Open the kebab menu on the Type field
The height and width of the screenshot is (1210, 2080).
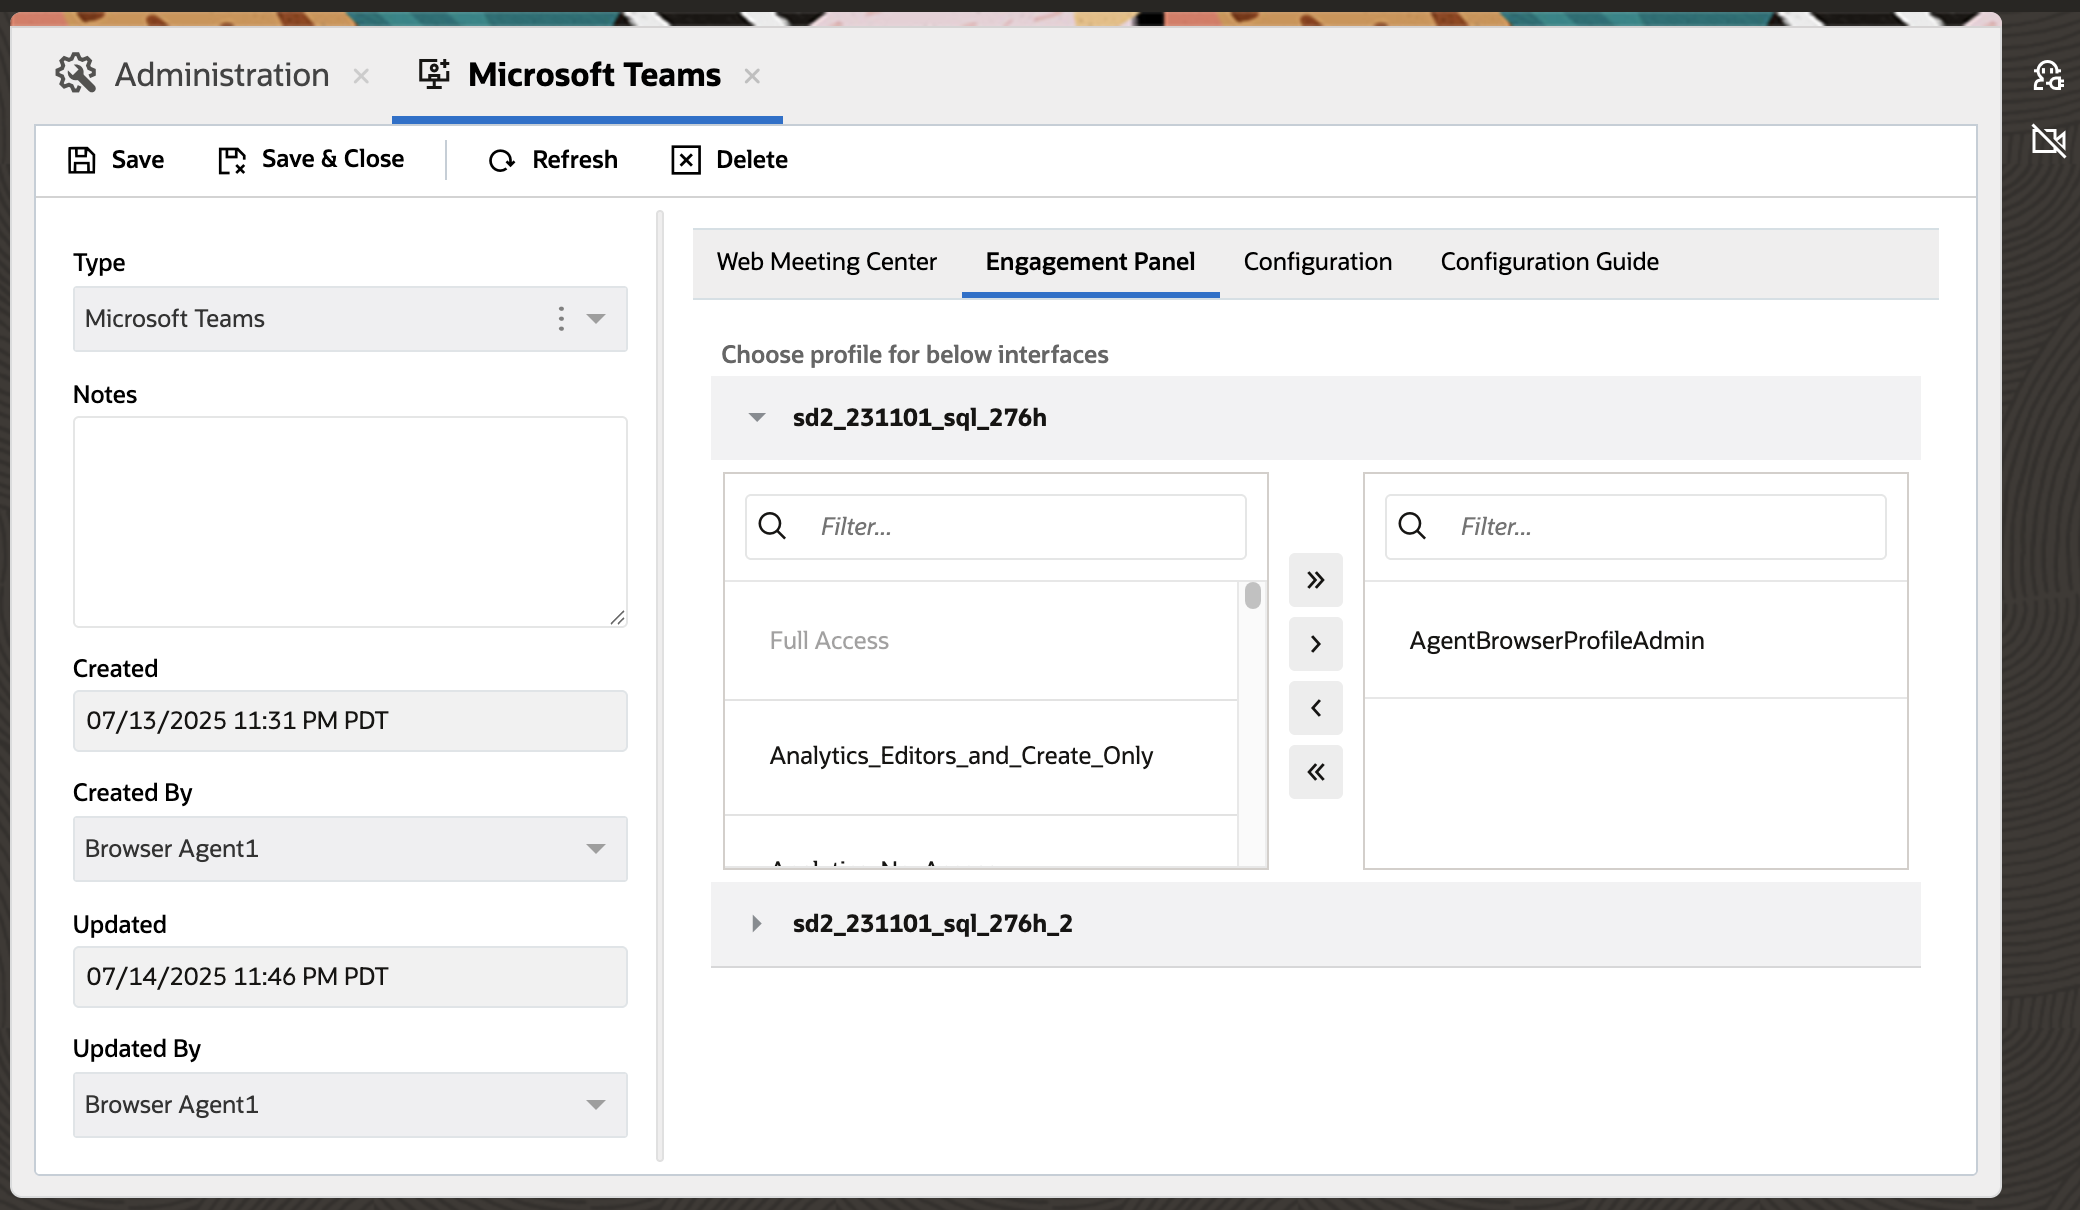point(561,318)
